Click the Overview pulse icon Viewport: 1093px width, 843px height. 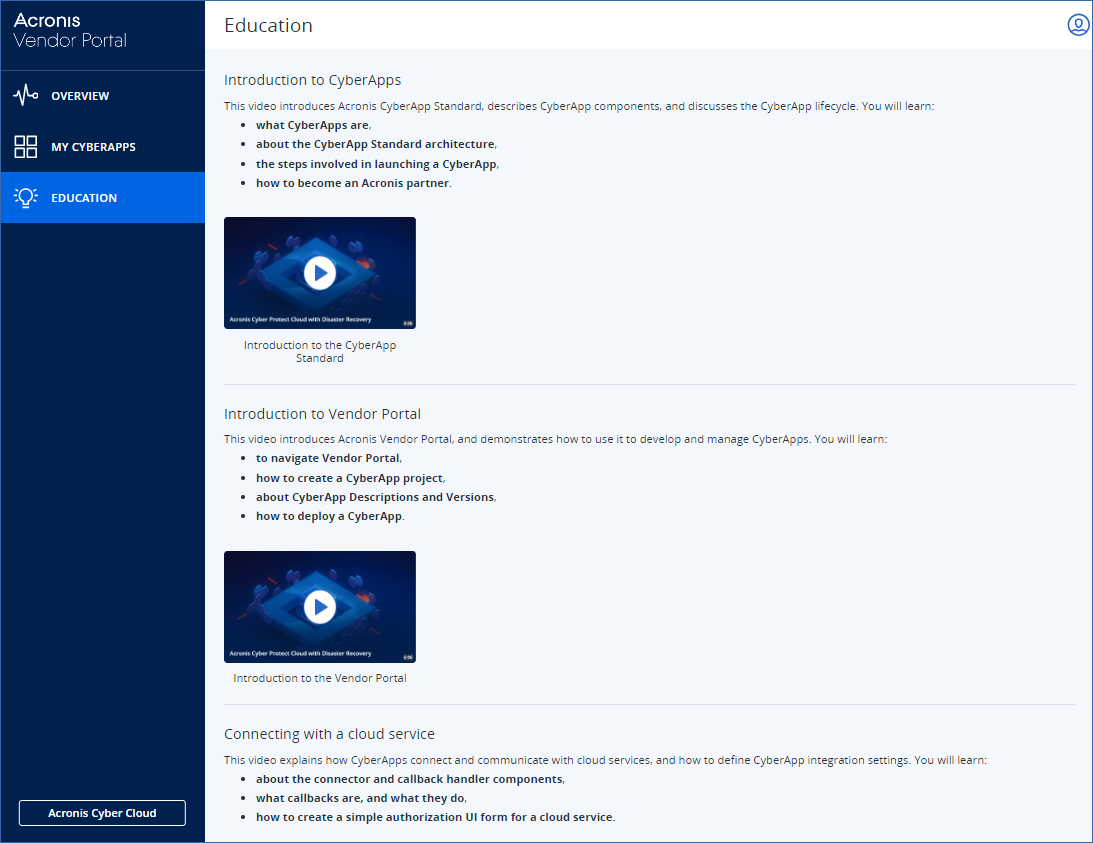[x=26, y=96]
